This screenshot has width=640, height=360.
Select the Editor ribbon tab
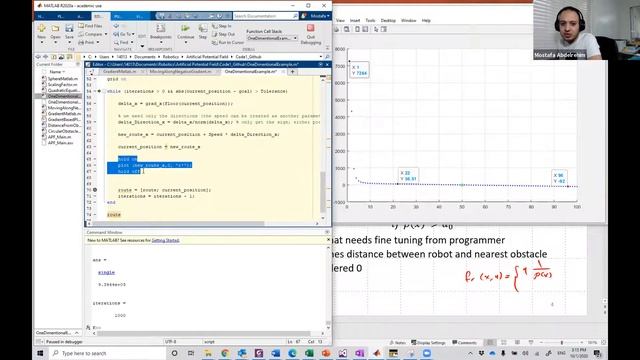click(x=100, y=16)
